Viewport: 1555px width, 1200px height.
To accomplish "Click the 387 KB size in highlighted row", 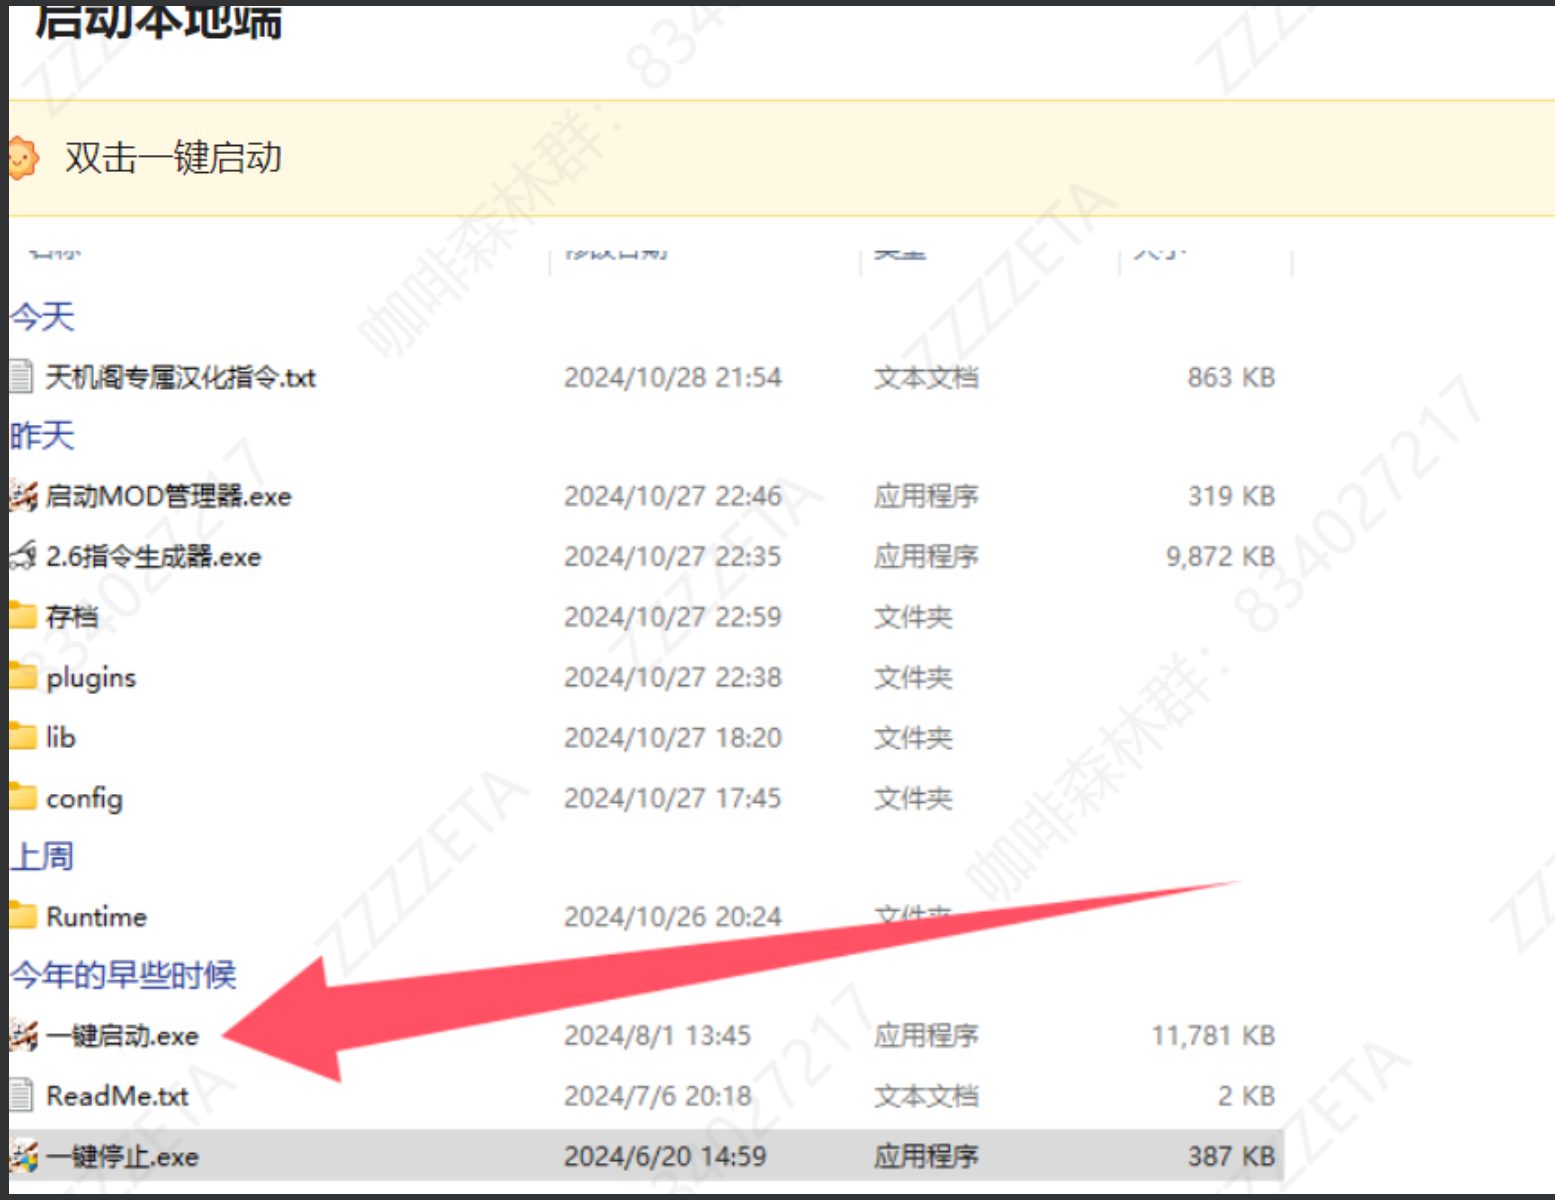I will coord(1231,1156).
